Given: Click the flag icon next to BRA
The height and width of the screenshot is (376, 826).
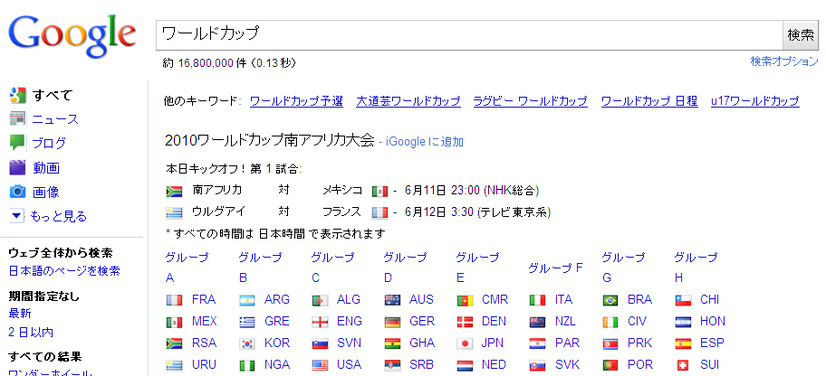Looking at the screenshot, I should [x=611, y=300].
